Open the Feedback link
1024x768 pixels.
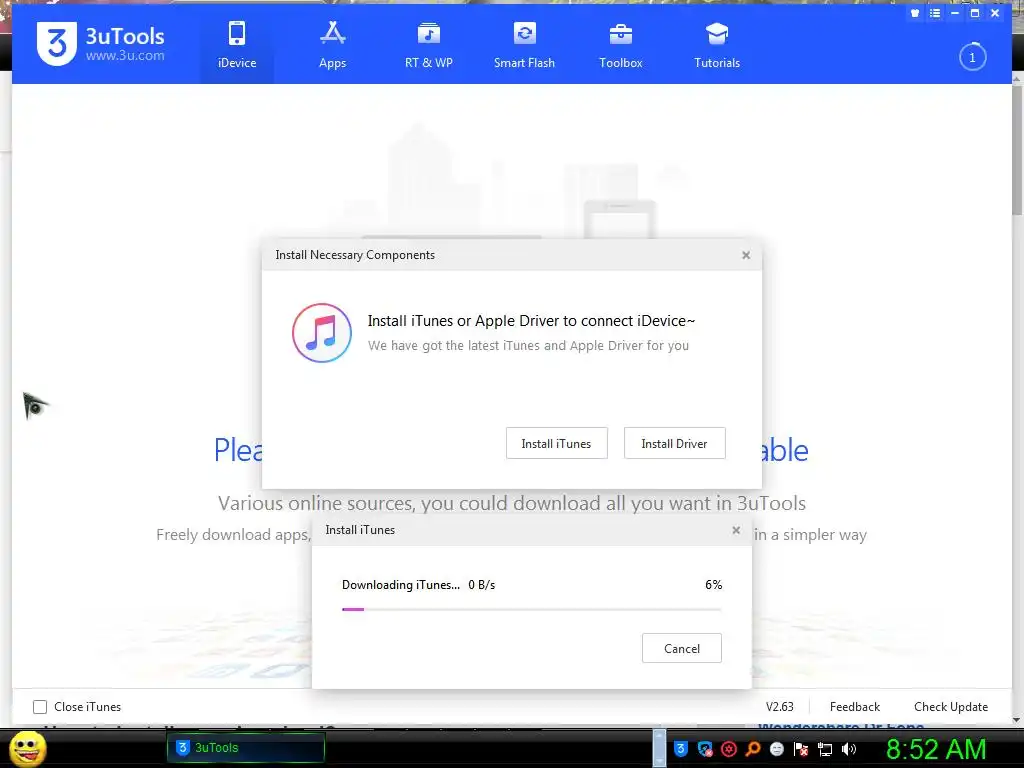coord(854,707)
